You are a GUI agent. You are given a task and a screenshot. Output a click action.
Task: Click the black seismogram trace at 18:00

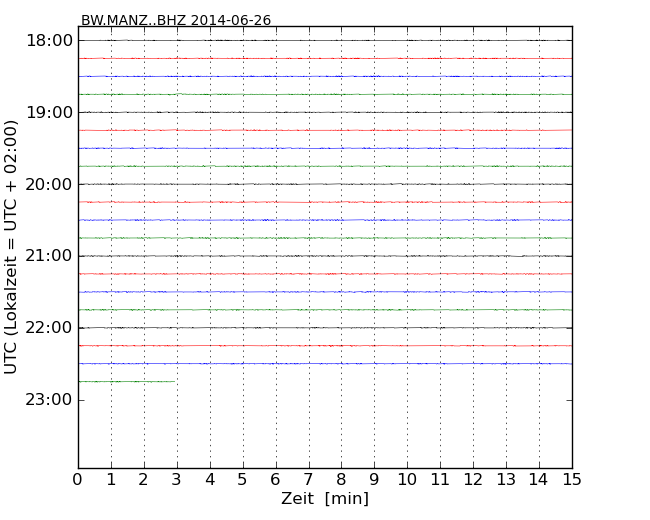[325, 40]
